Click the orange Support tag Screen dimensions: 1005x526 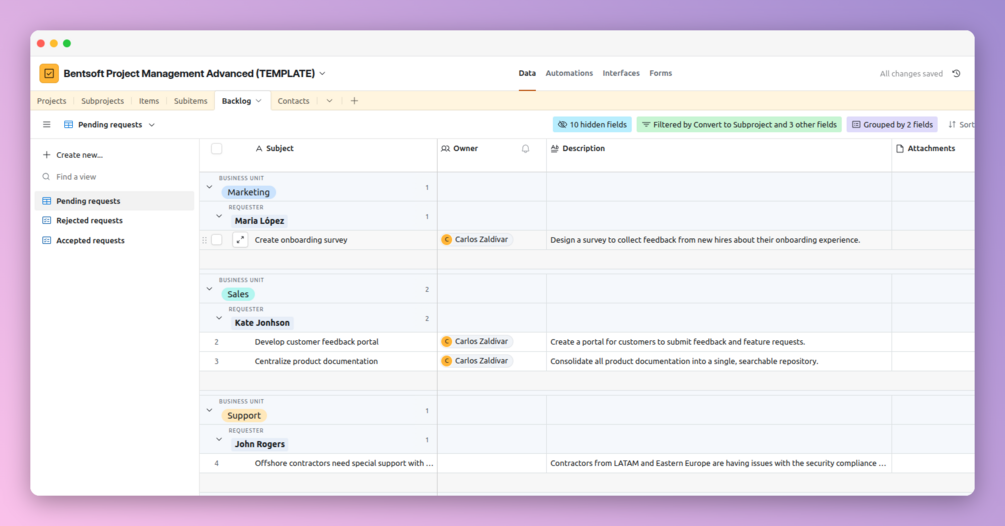244,415
